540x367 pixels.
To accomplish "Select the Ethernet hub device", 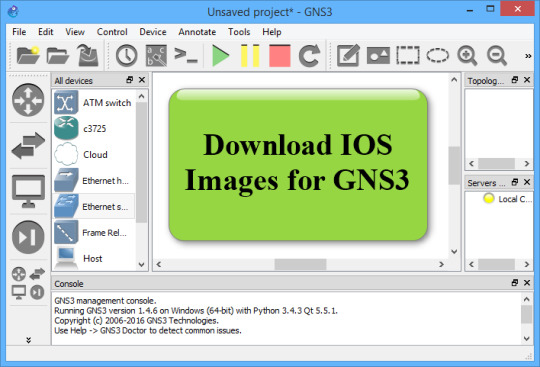I will tap(94, 180).
